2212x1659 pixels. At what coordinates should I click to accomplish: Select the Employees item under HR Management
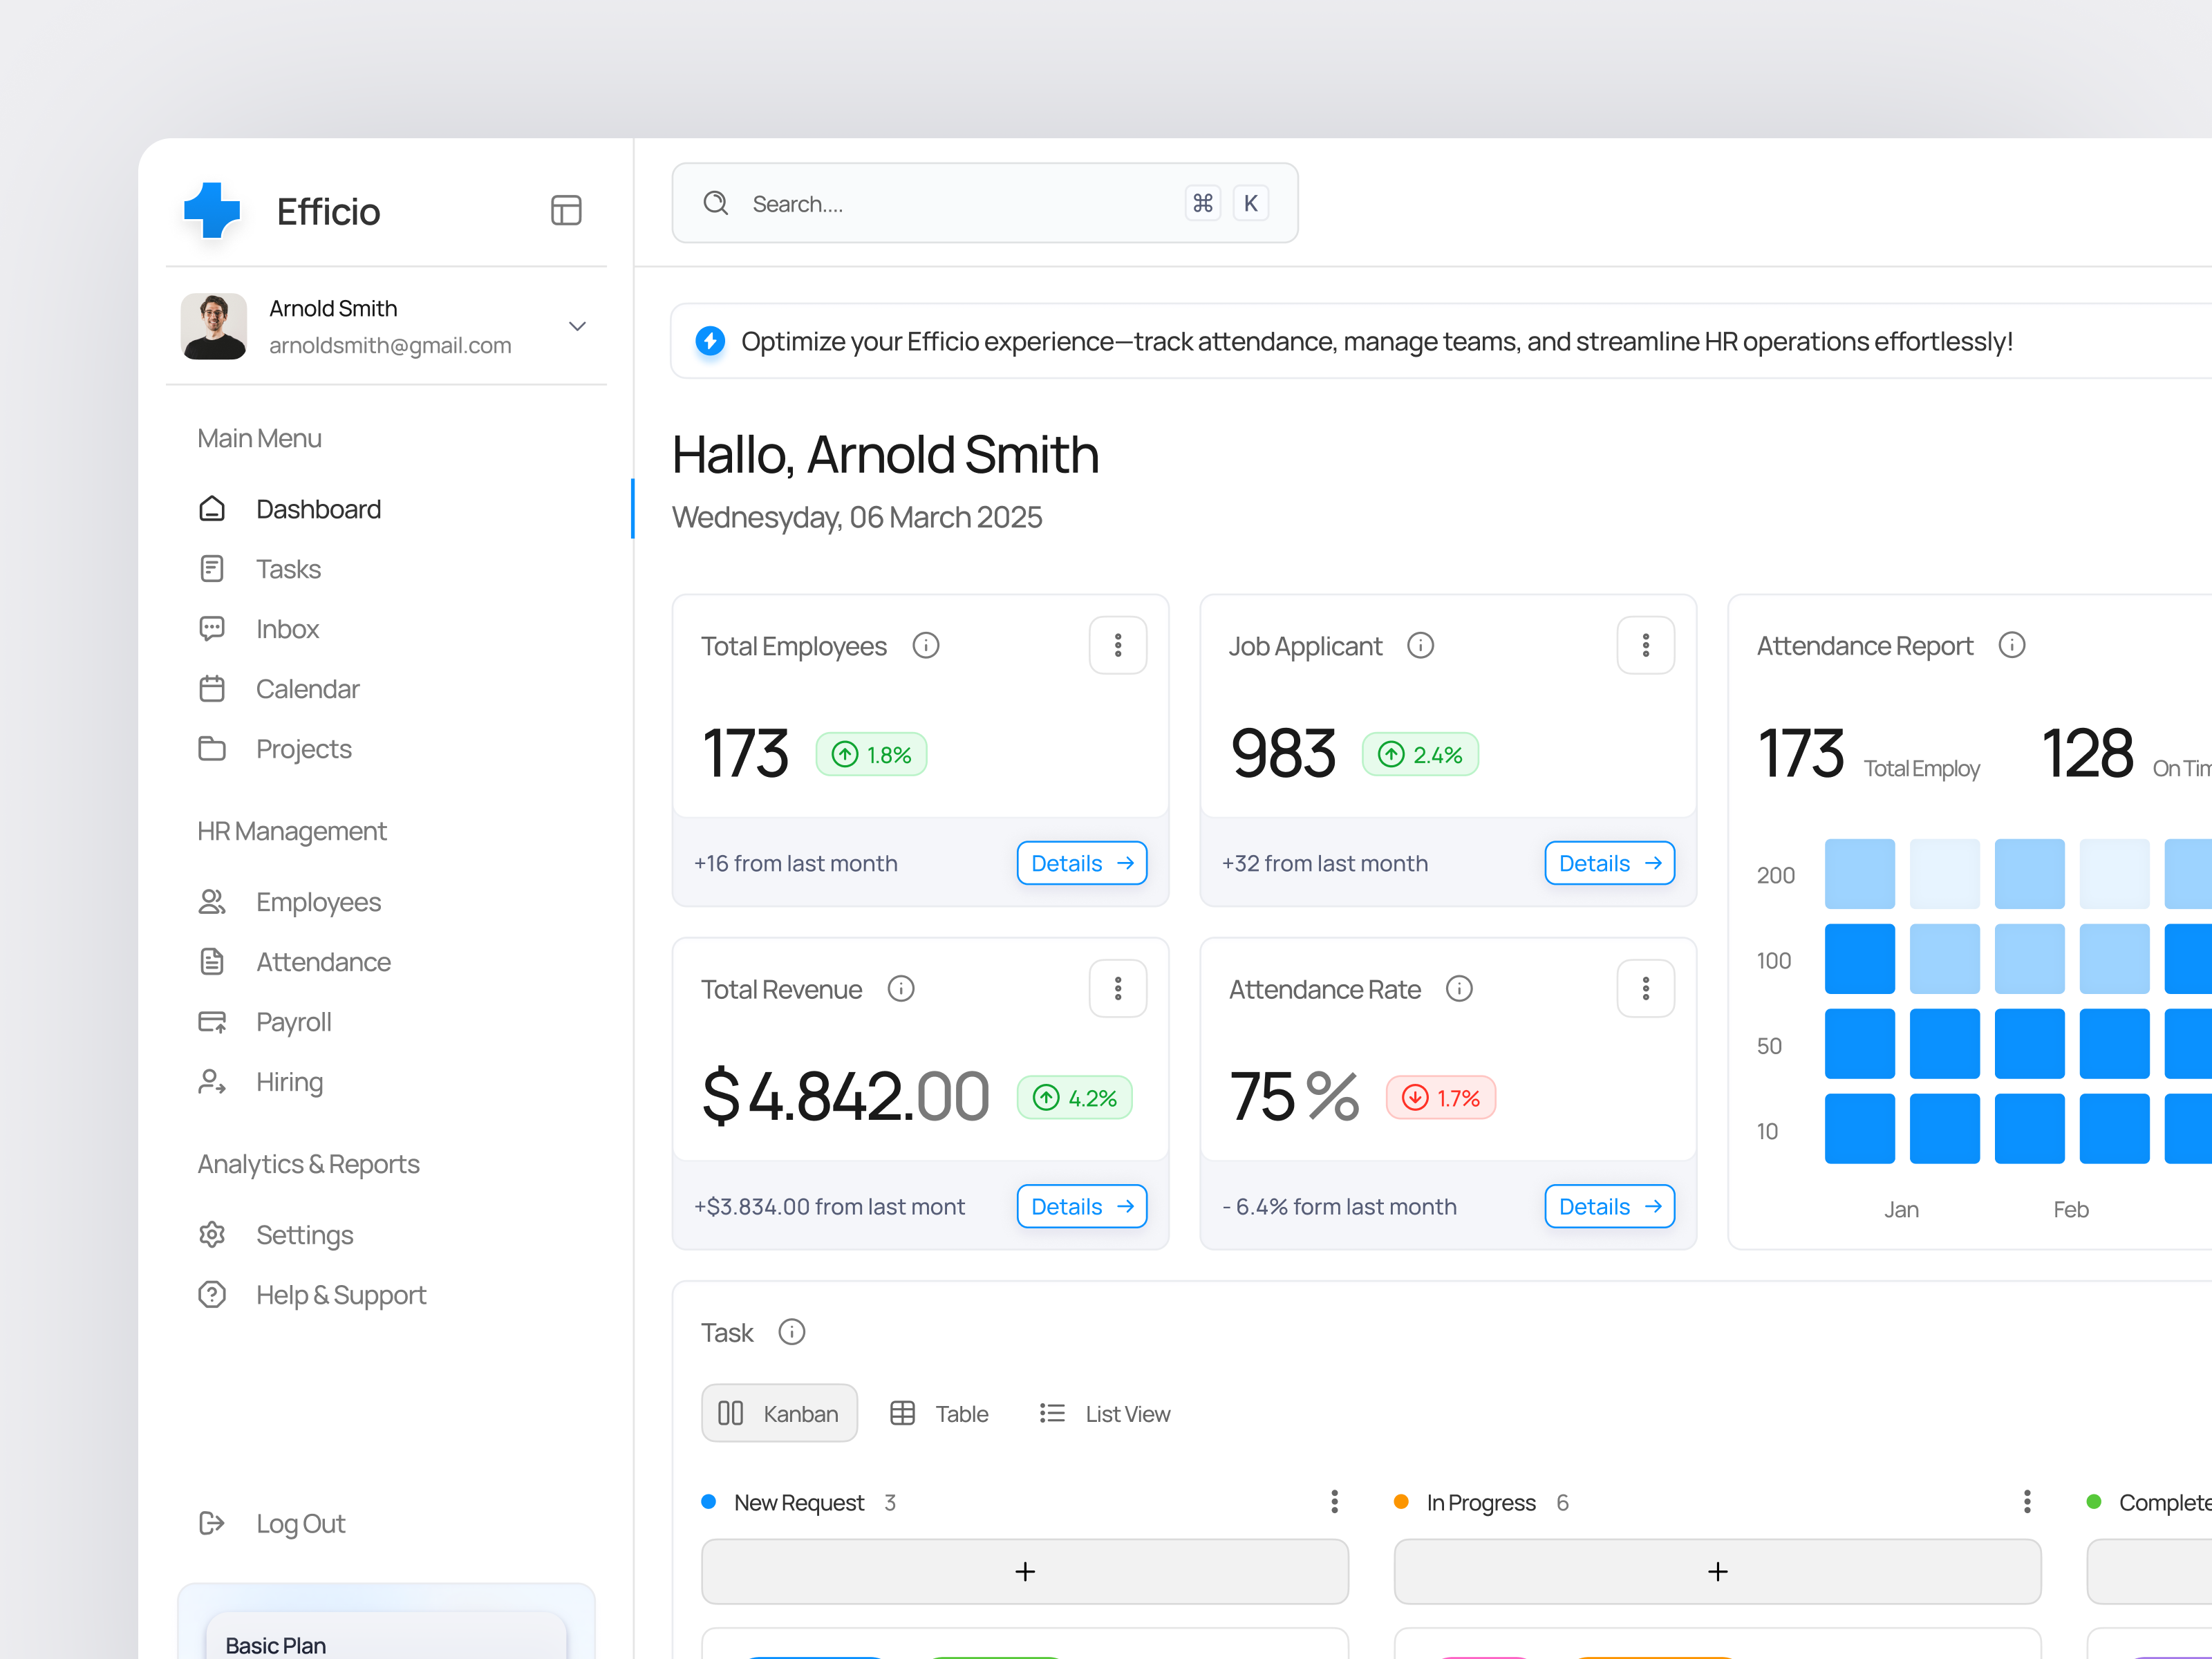[318, 901]
